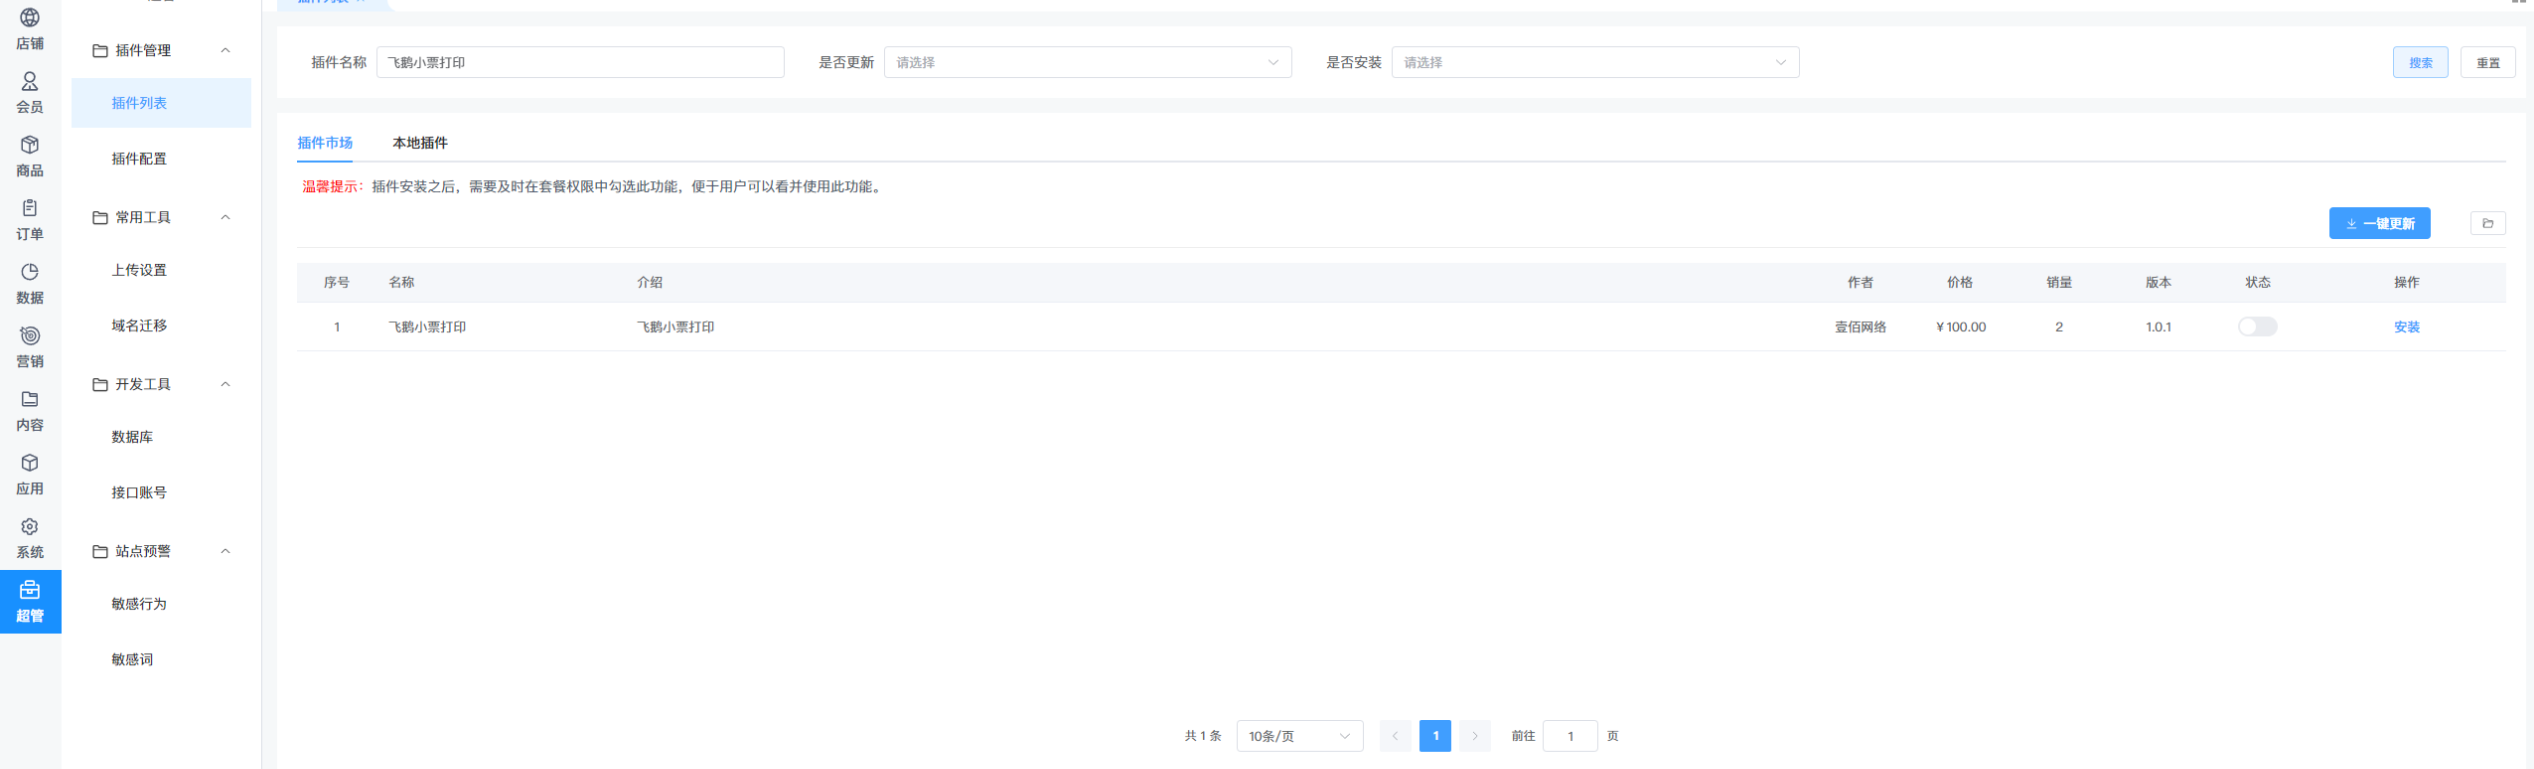The image size is (2534, 769).
Task: Open the 是否安装 dropdown
Action: pos(1595,62)
